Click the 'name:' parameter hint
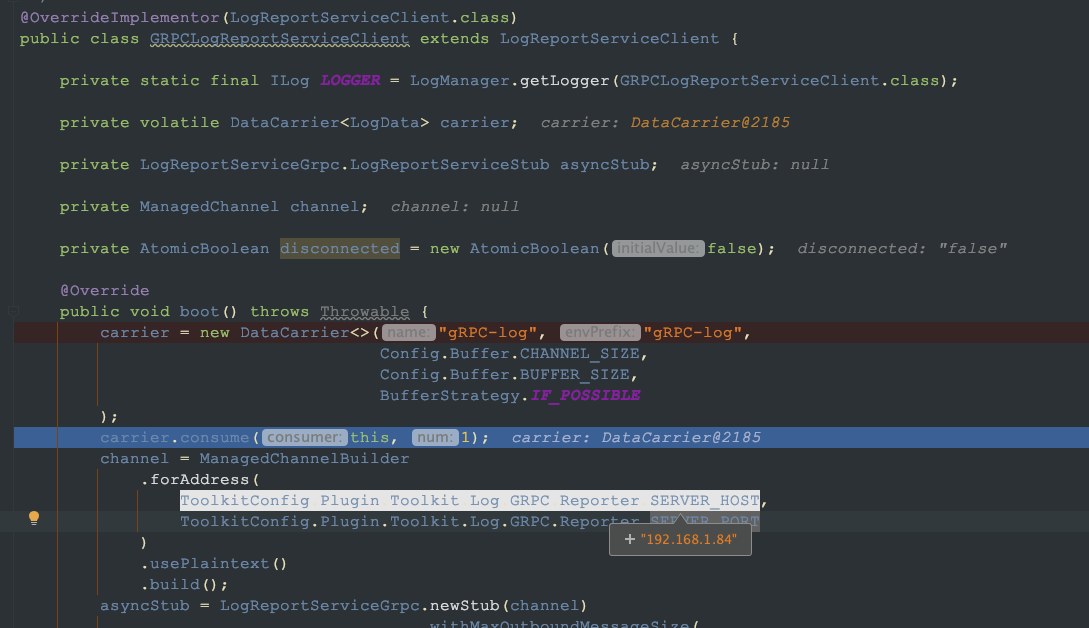Image resolution: width=1089 pixels, height=628 pixels. pos(408,332)
